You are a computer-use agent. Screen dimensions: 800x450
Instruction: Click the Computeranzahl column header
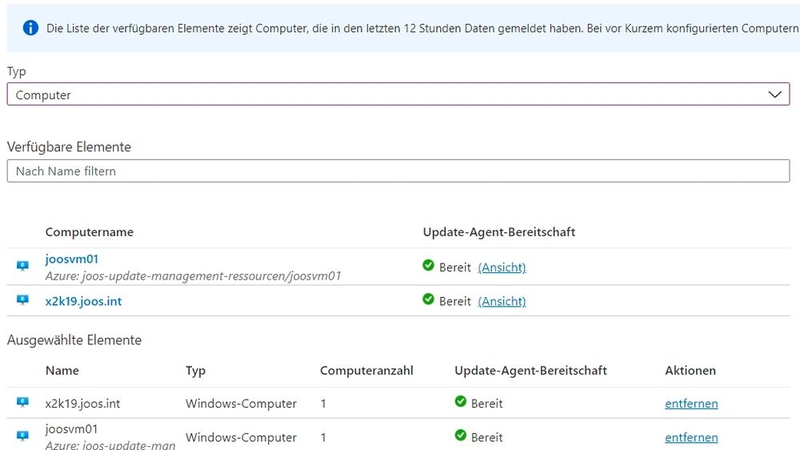point(365,371)
